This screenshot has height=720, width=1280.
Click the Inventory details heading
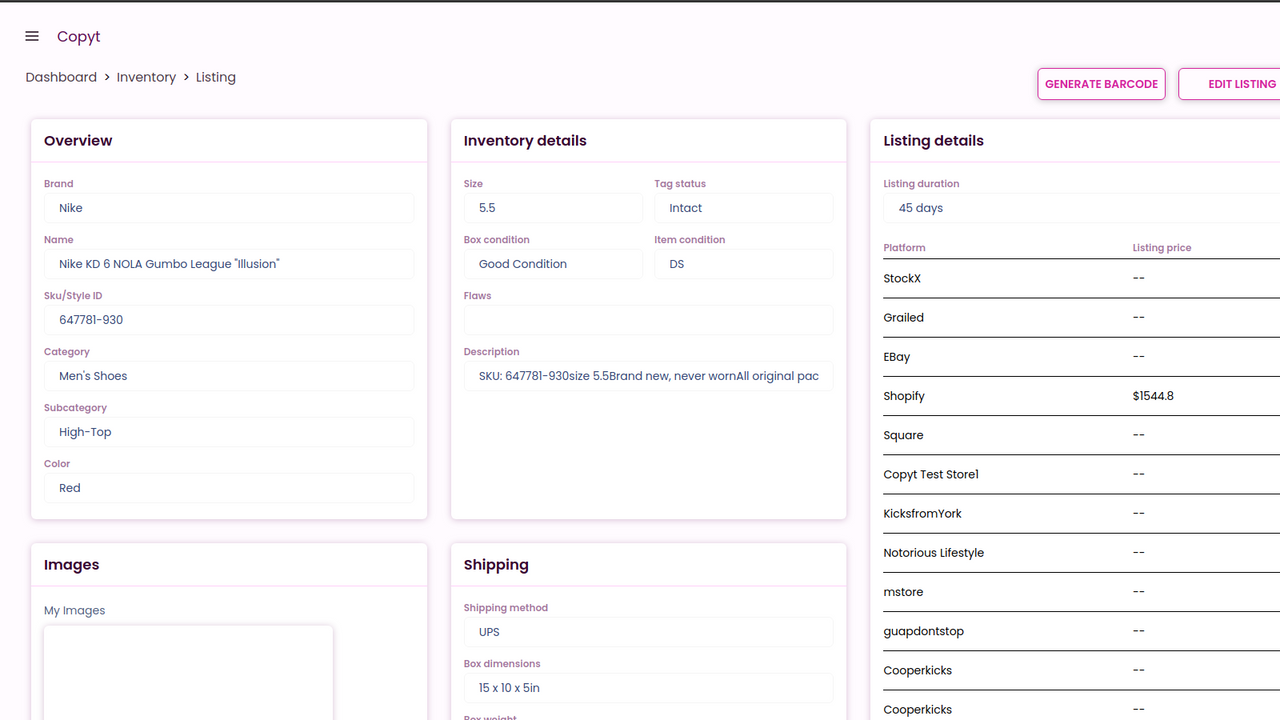[x=525, y=141]
